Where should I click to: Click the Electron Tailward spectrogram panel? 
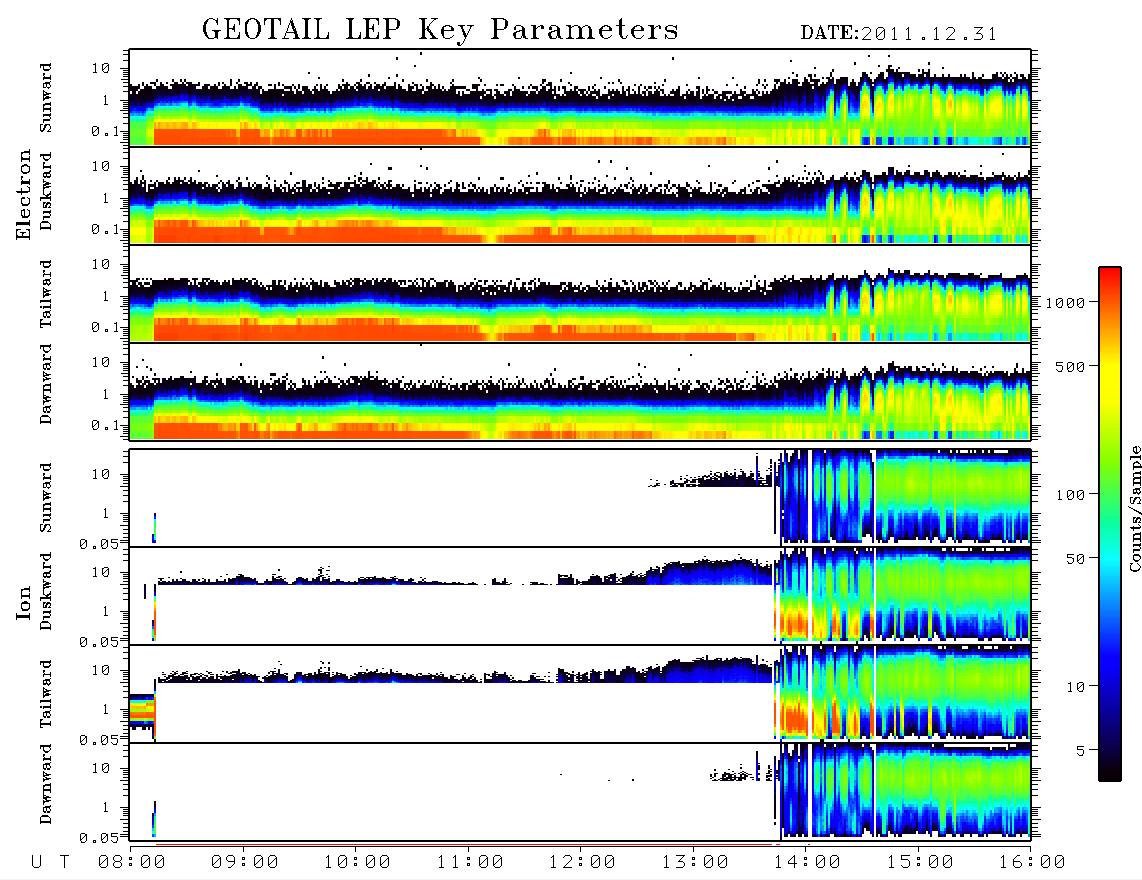click(580, 294)
